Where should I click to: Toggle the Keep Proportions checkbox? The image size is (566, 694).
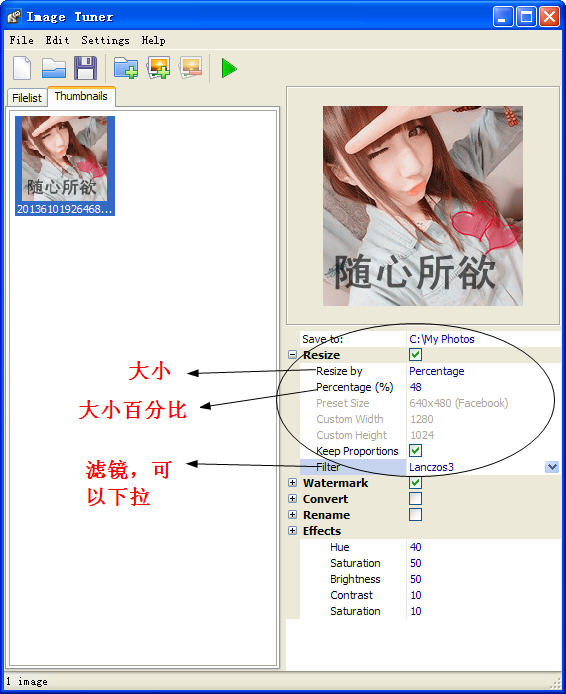[415, 451]
